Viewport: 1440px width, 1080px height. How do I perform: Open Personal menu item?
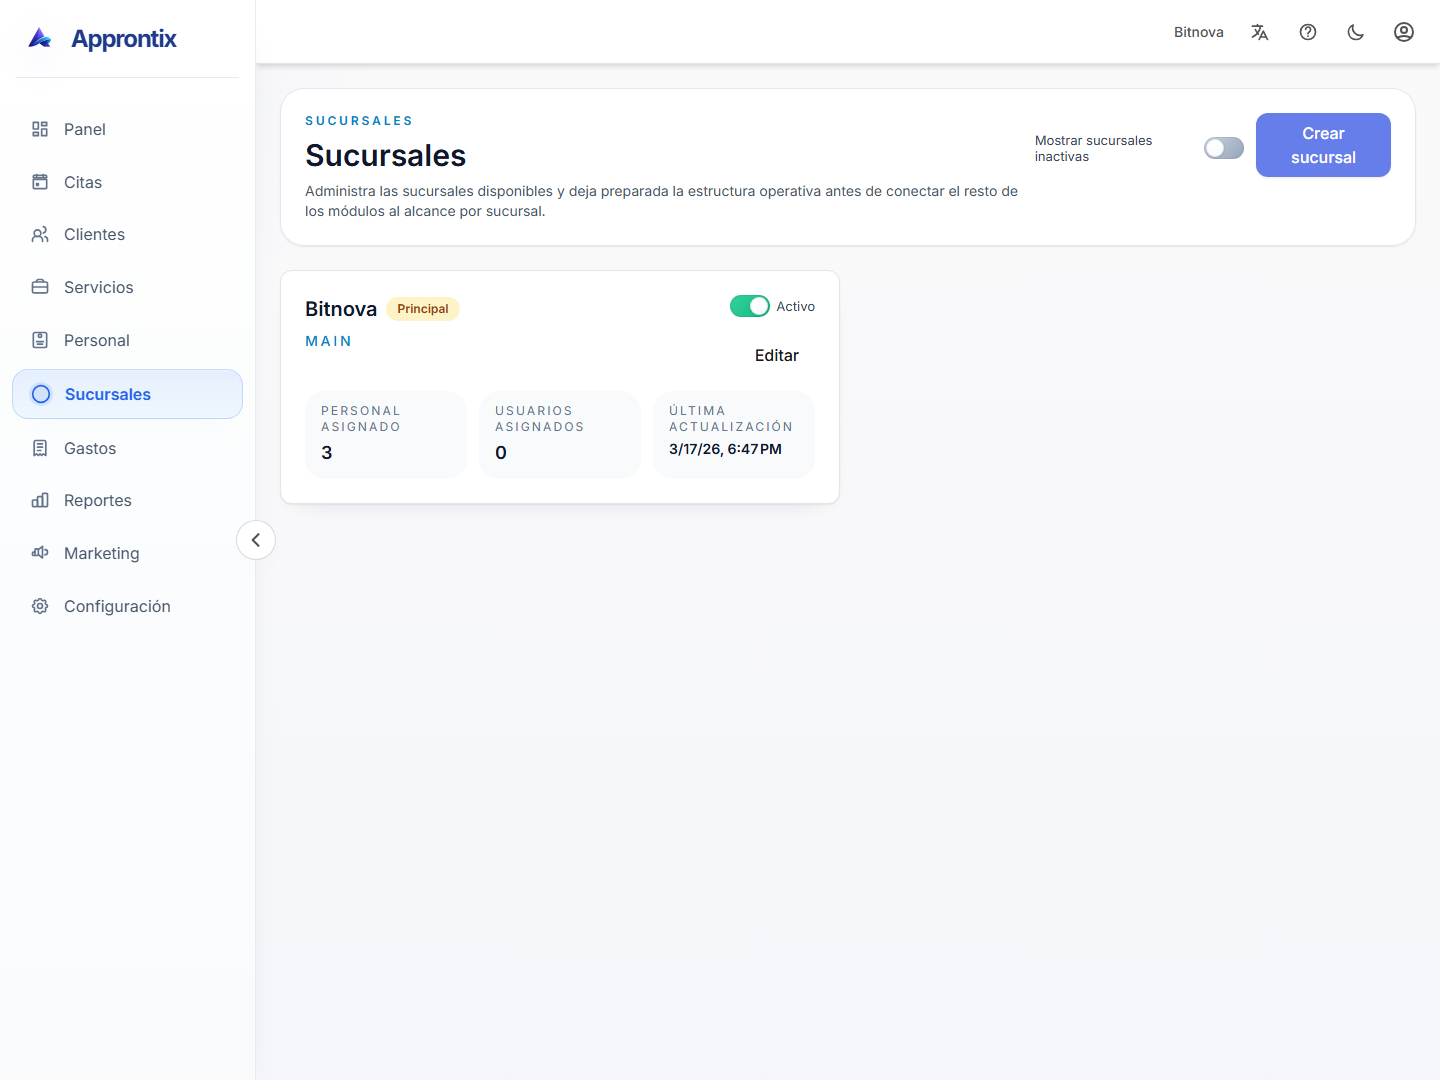(127, 340)
